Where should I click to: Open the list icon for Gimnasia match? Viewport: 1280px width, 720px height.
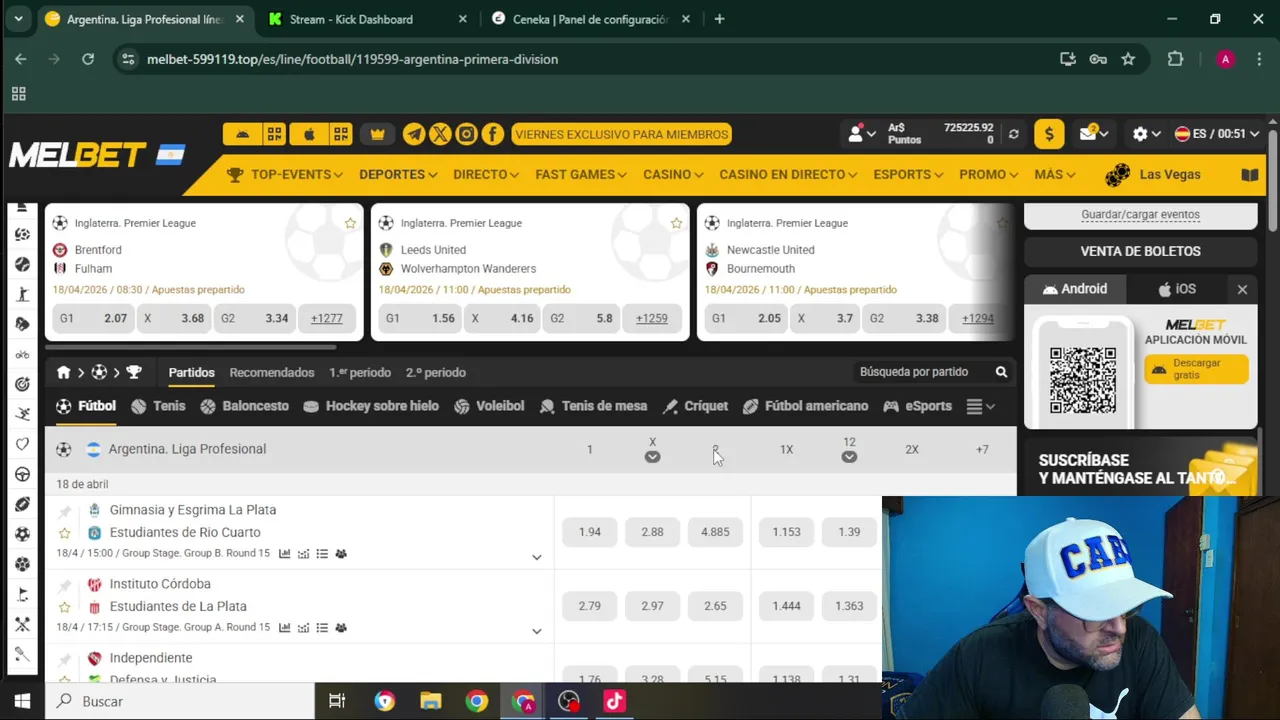pyautogui.click(x=322, y=553)
